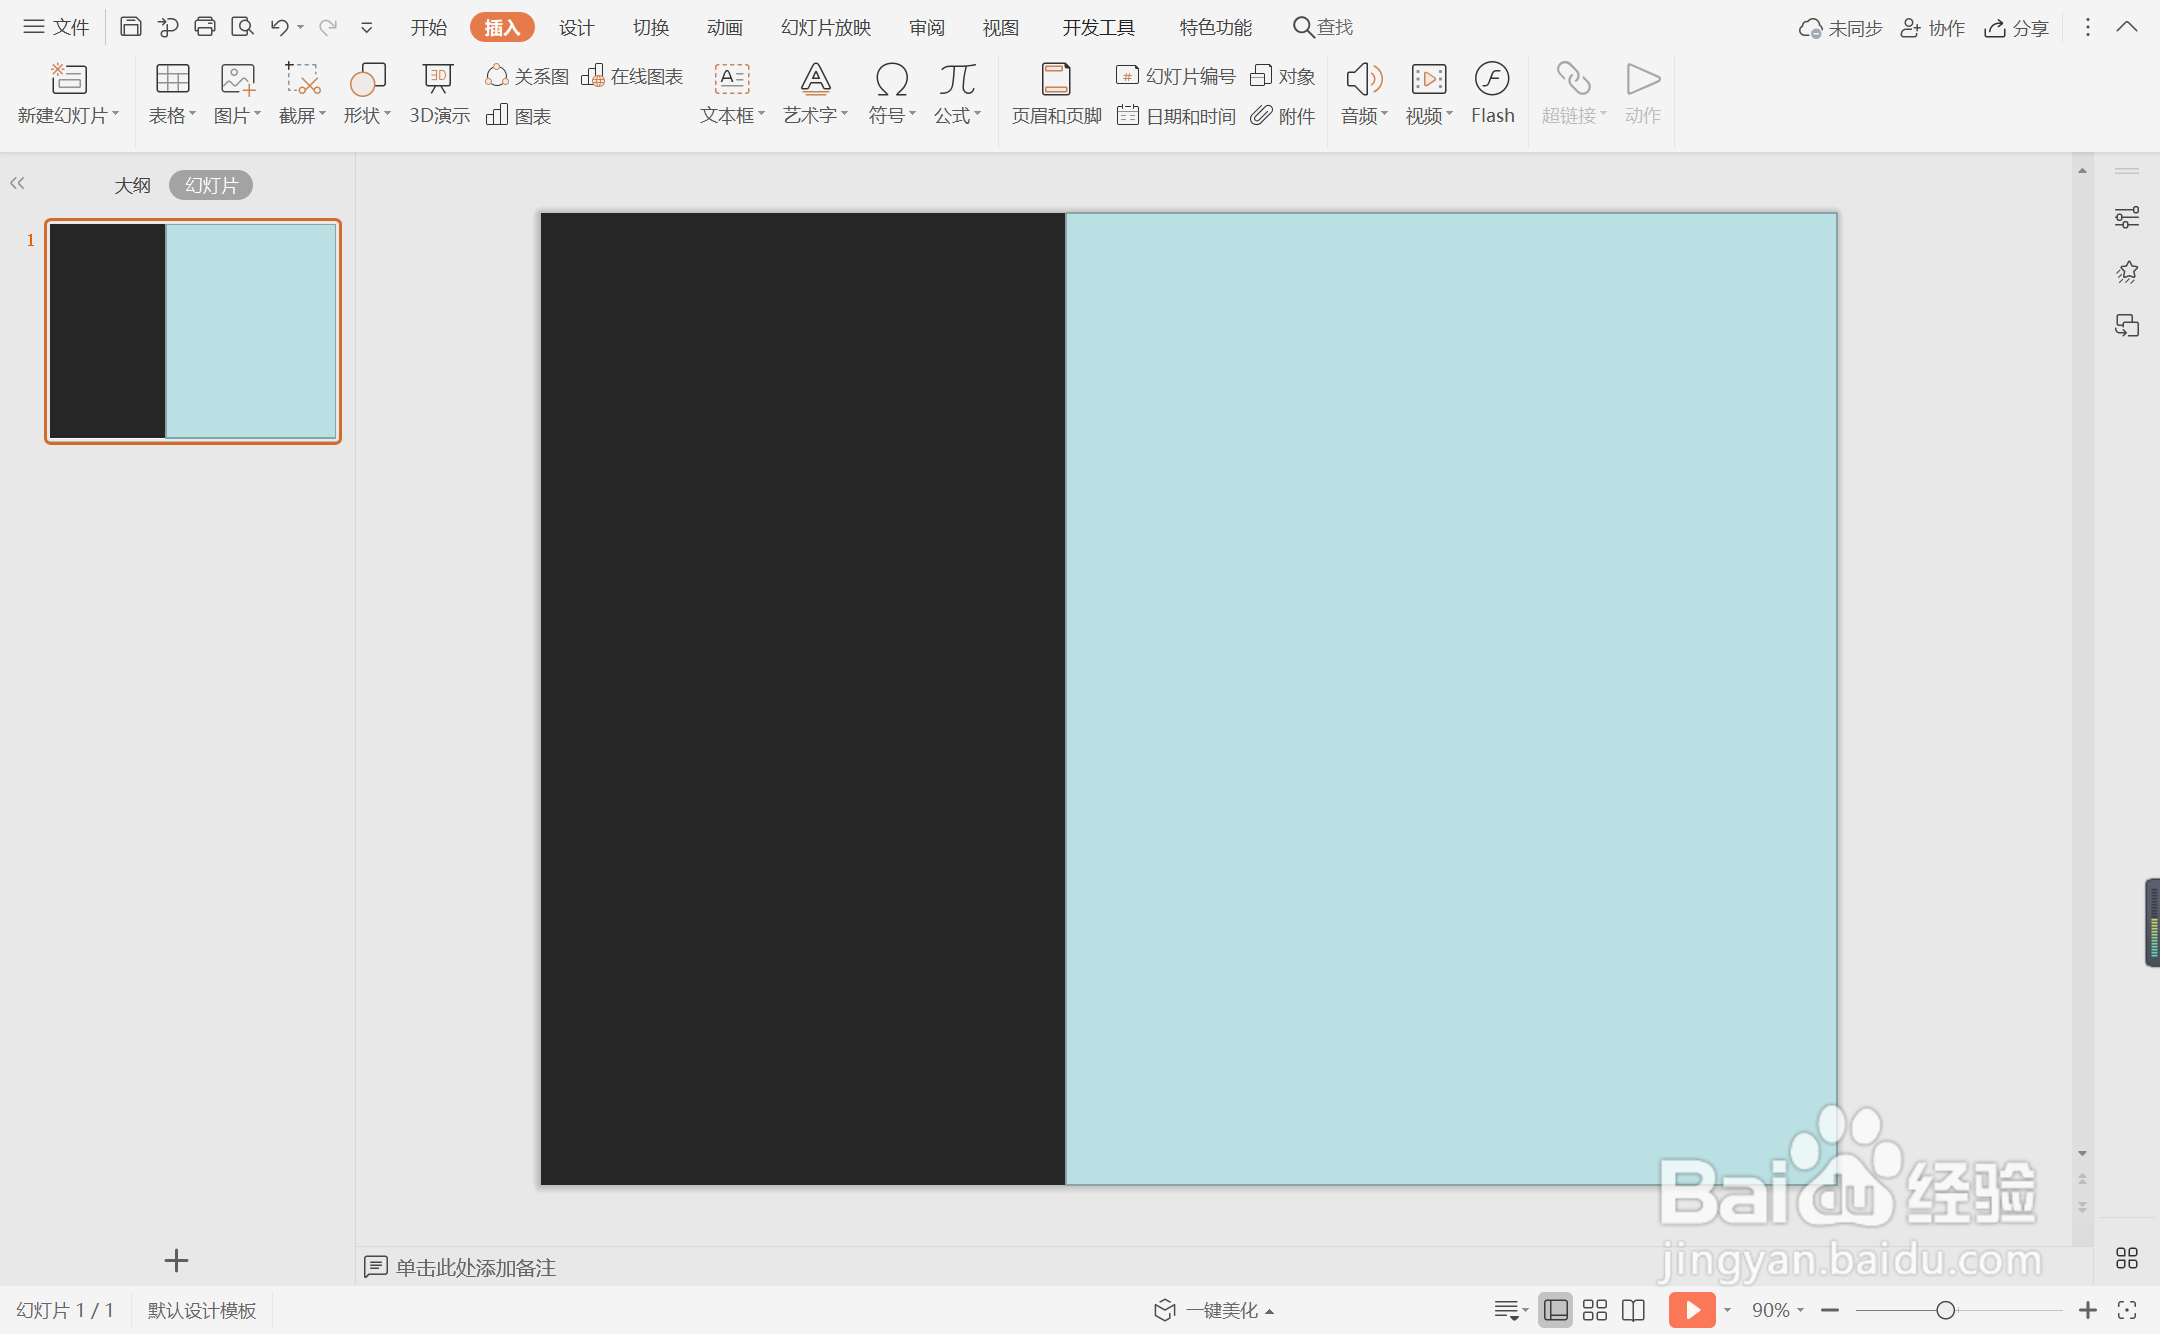Click the save icon in quick toolbar
The image size is (2160, 1334).
130,27
